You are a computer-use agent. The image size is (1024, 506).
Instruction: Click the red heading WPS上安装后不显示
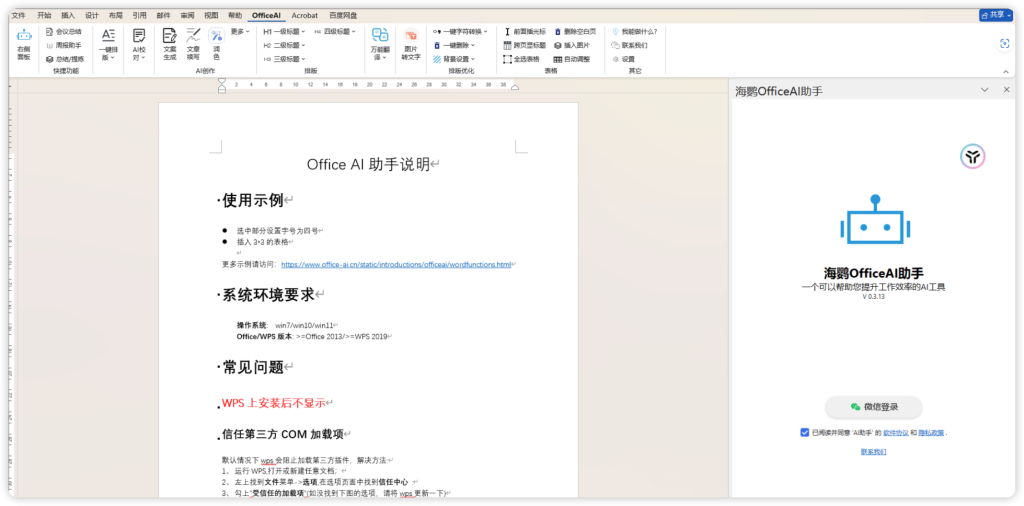point(273,403)
